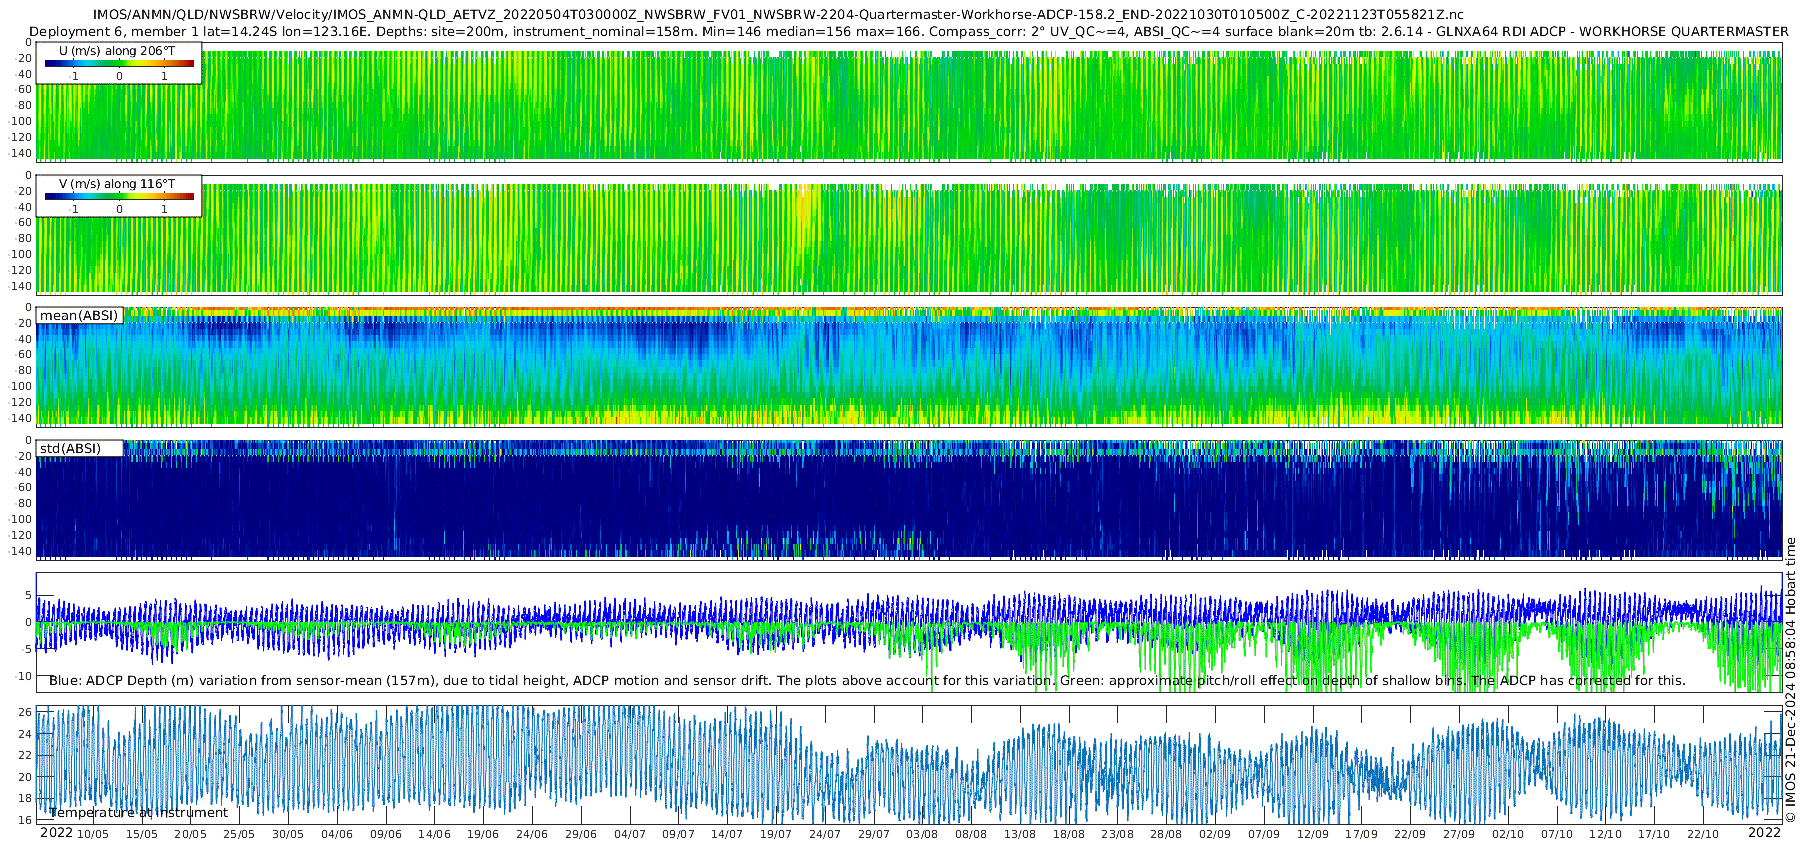Click the 'mean(ABSI)' panel label
Viewport: 1800px width, 850px height.
coord(79,315)
